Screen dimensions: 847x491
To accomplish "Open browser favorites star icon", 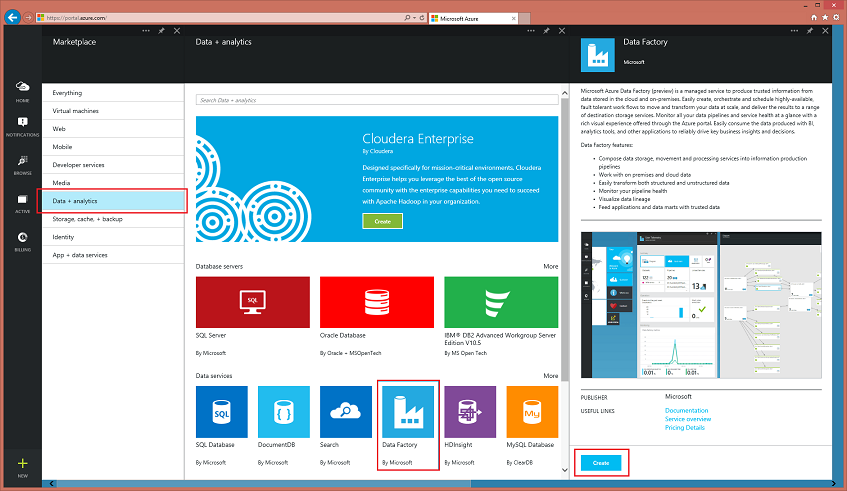I will 825,17.
